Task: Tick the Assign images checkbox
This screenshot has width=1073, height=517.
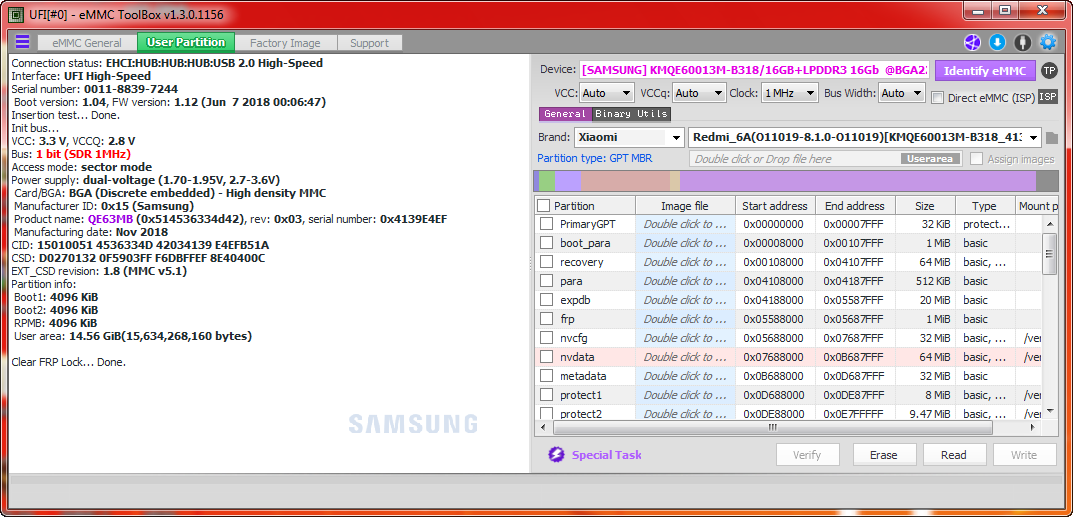Action: point(977,159)
